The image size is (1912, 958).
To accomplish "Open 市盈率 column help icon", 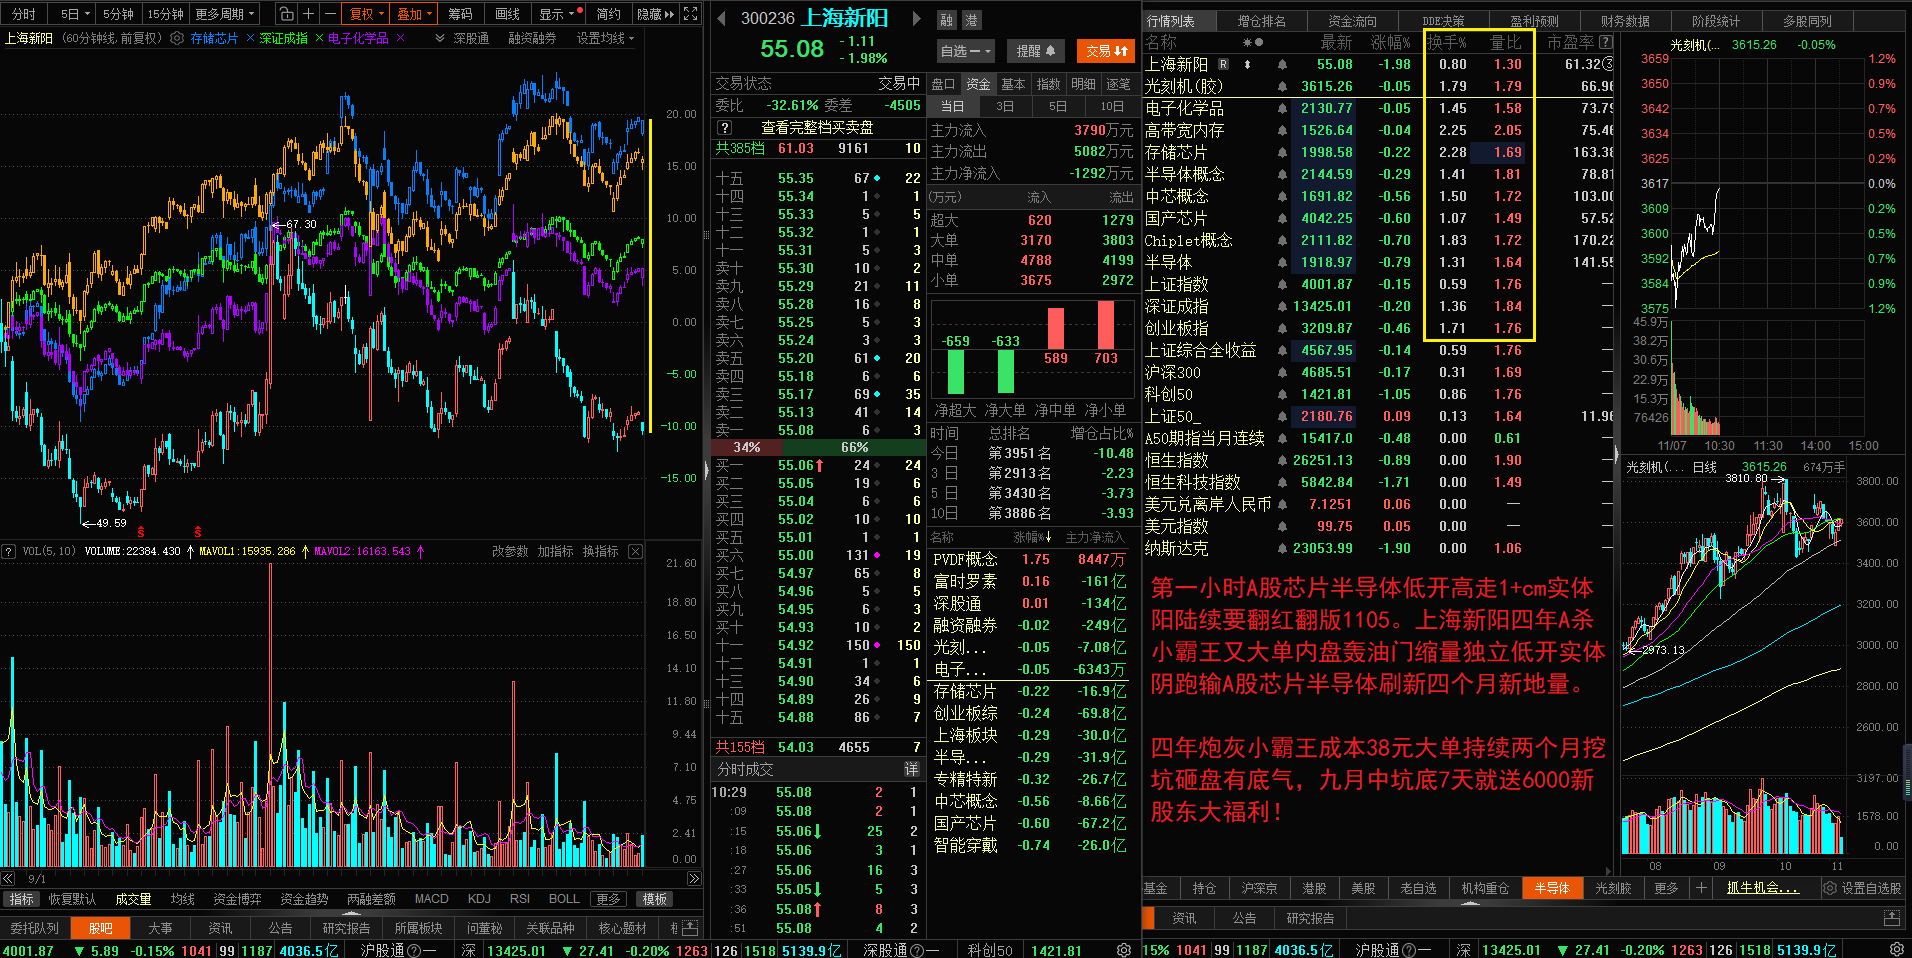I will (1606, 42).
